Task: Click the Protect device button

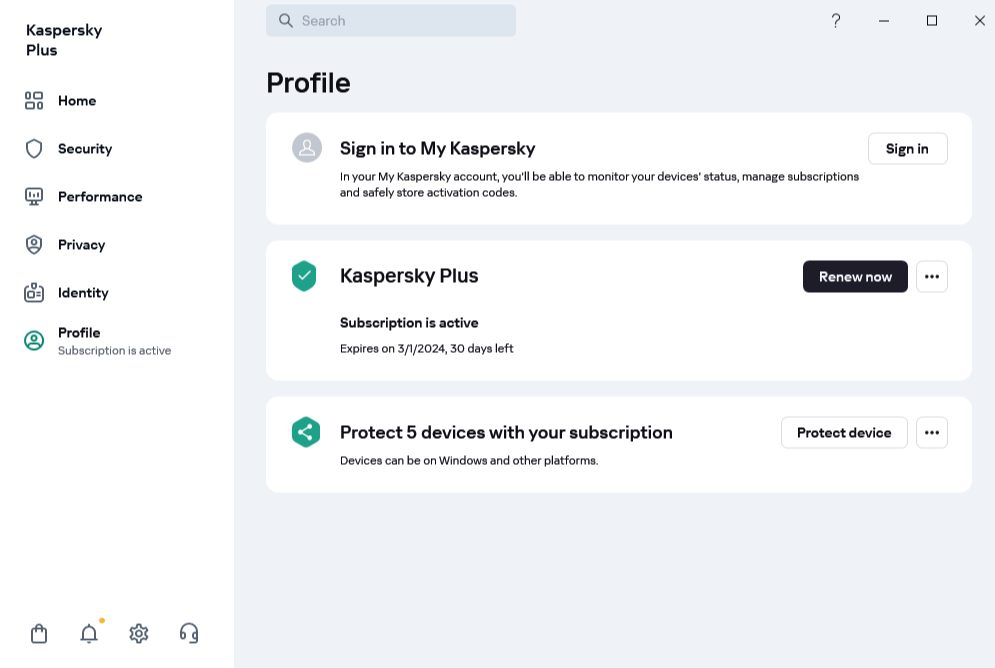Action: [x=843, y=433]
